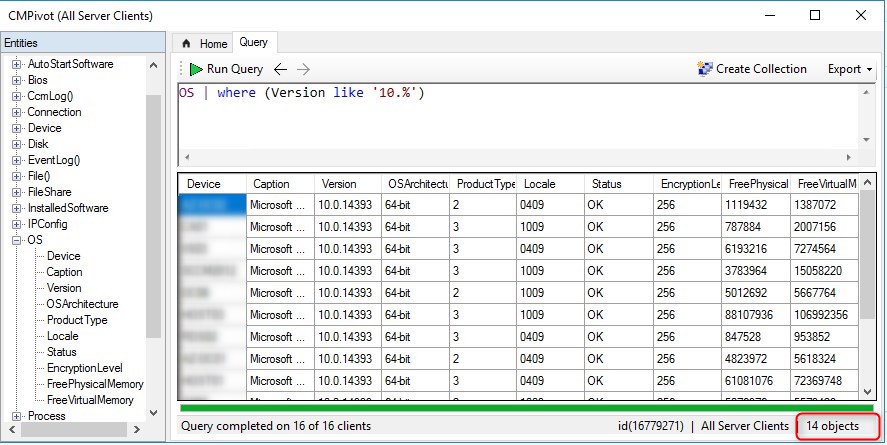Go forward with right arrow icon

coord(304,69)
